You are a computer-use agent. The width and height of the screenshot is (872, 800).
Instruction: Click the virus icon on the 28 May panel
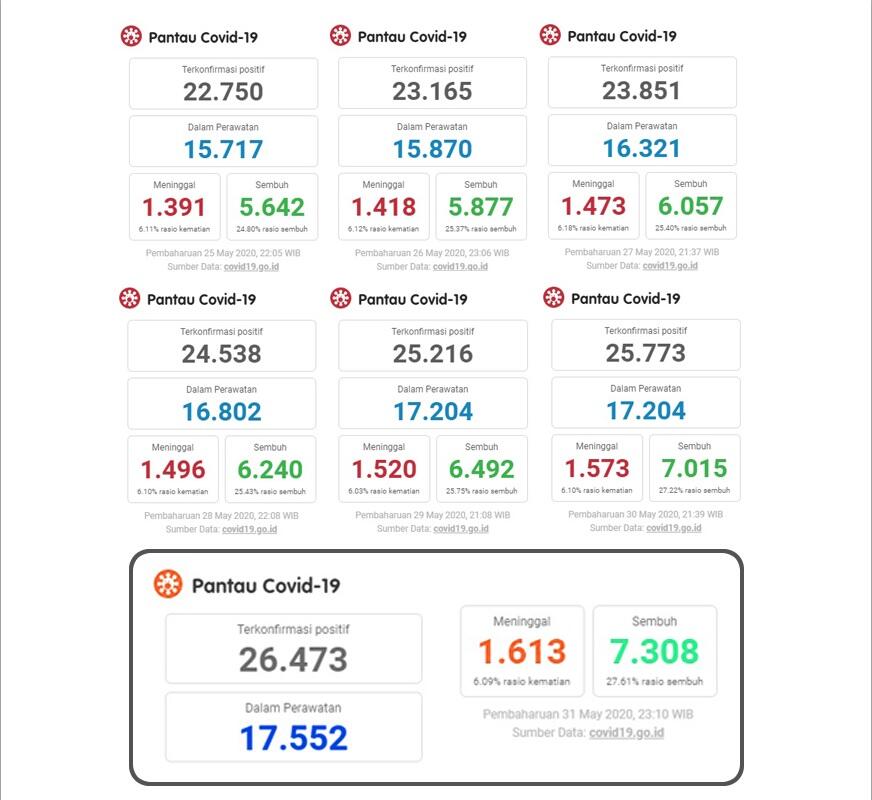click(x=130, y=299)
